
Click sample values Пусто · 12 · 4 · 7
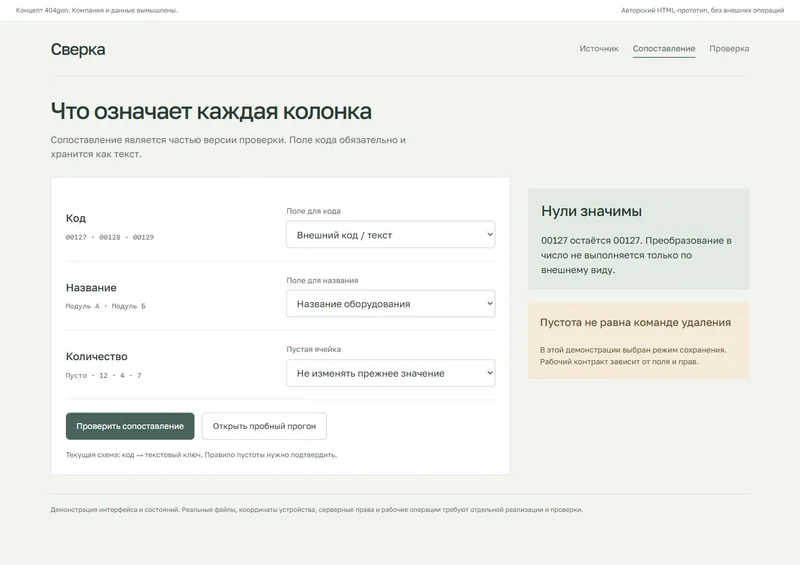pos(104,376)
